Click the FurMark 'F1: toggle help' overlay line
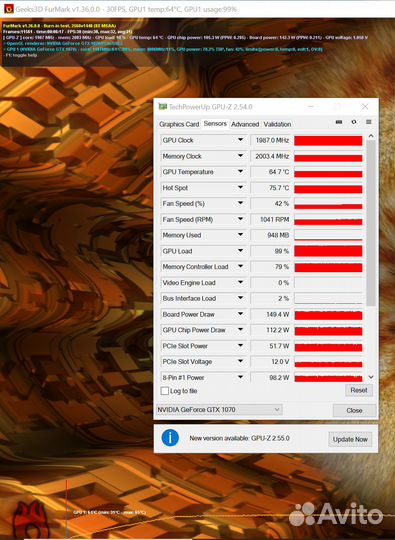 [21, 55]
